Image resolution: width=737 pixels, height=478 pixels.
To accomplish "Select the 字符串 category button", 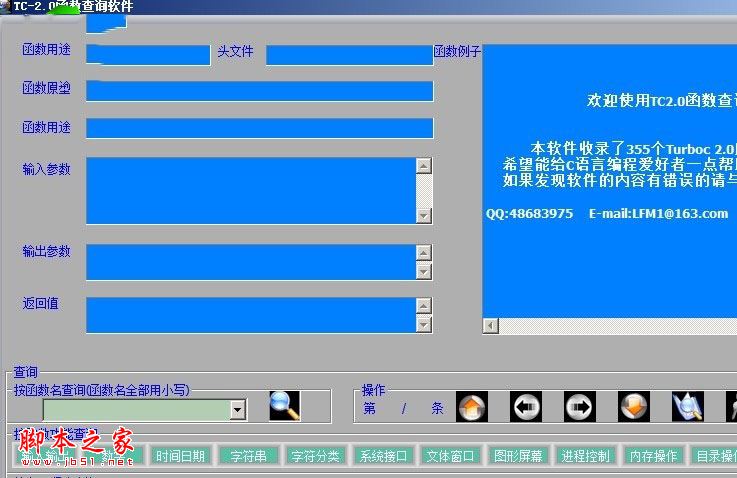I will 248,456.
